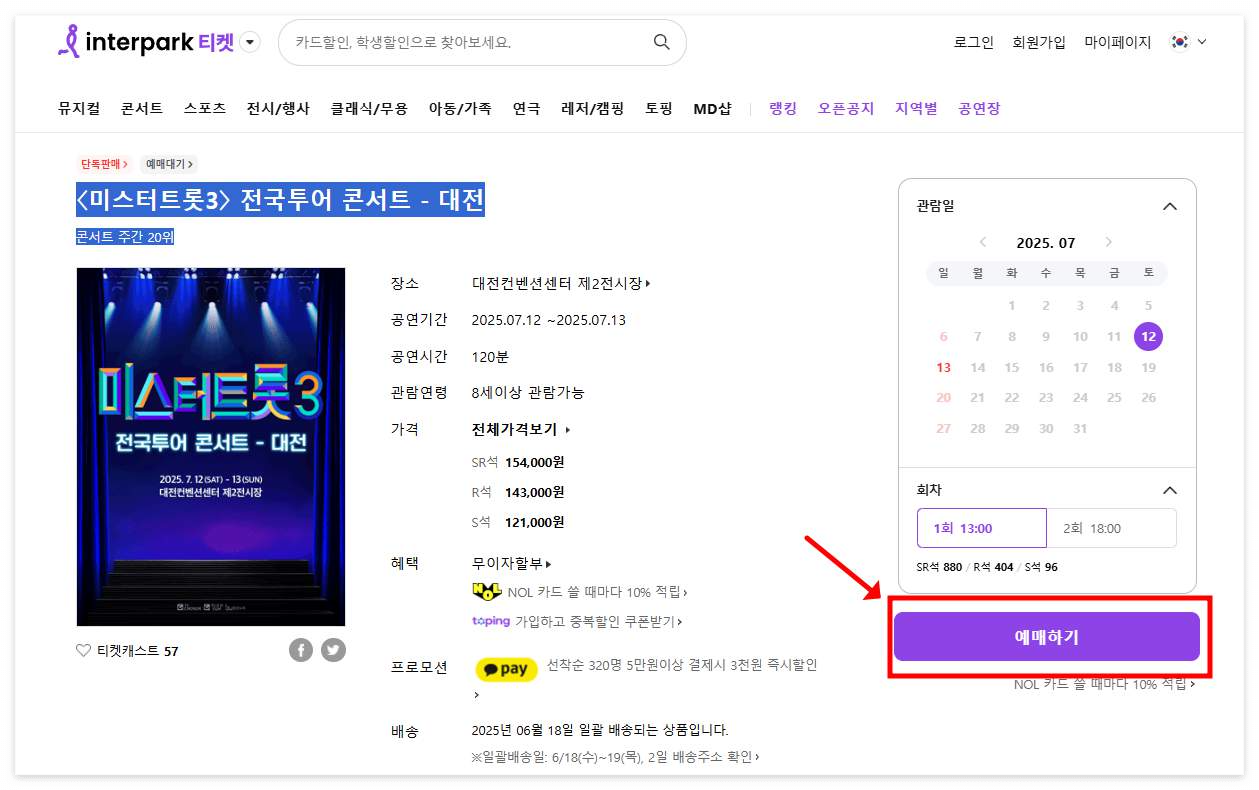Viewport: 1259px width, 790px height.
Task: Share on Facebook icon
Action: 301,650
